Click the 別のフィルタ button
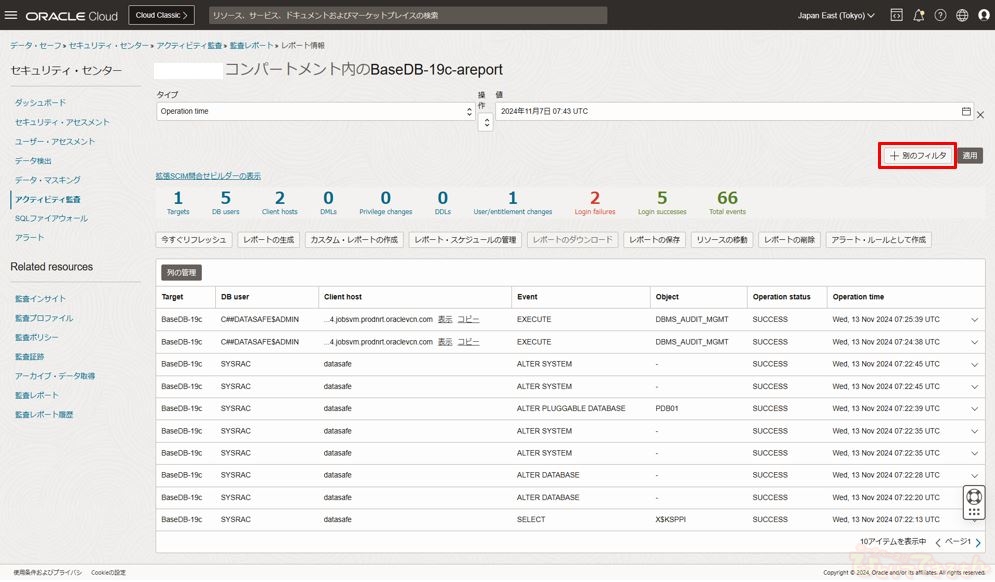Image resolution: width=995 pixels, height=582 pixels. click(917, 156)
